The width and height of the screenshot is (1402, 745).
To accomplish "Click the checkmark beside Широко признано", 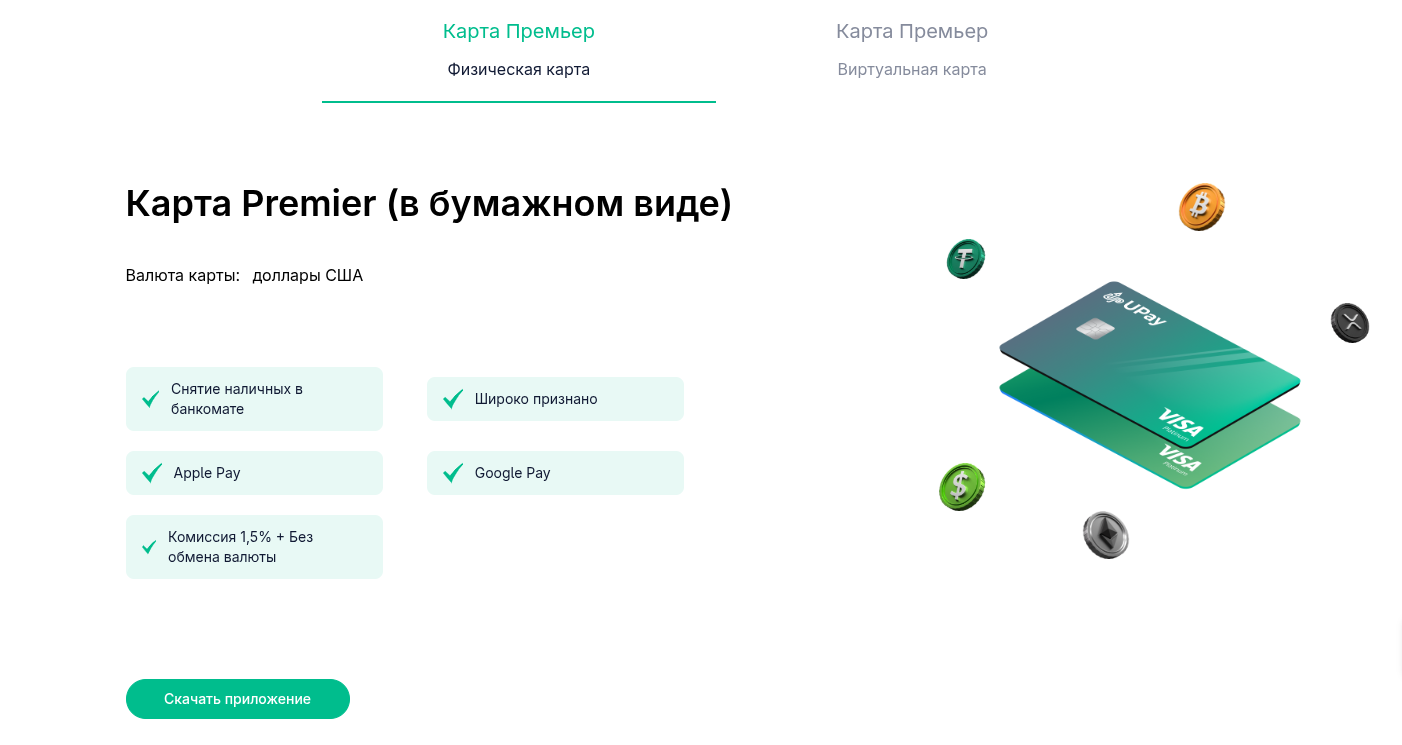I will pyautogui.click(x=453, y=399).
